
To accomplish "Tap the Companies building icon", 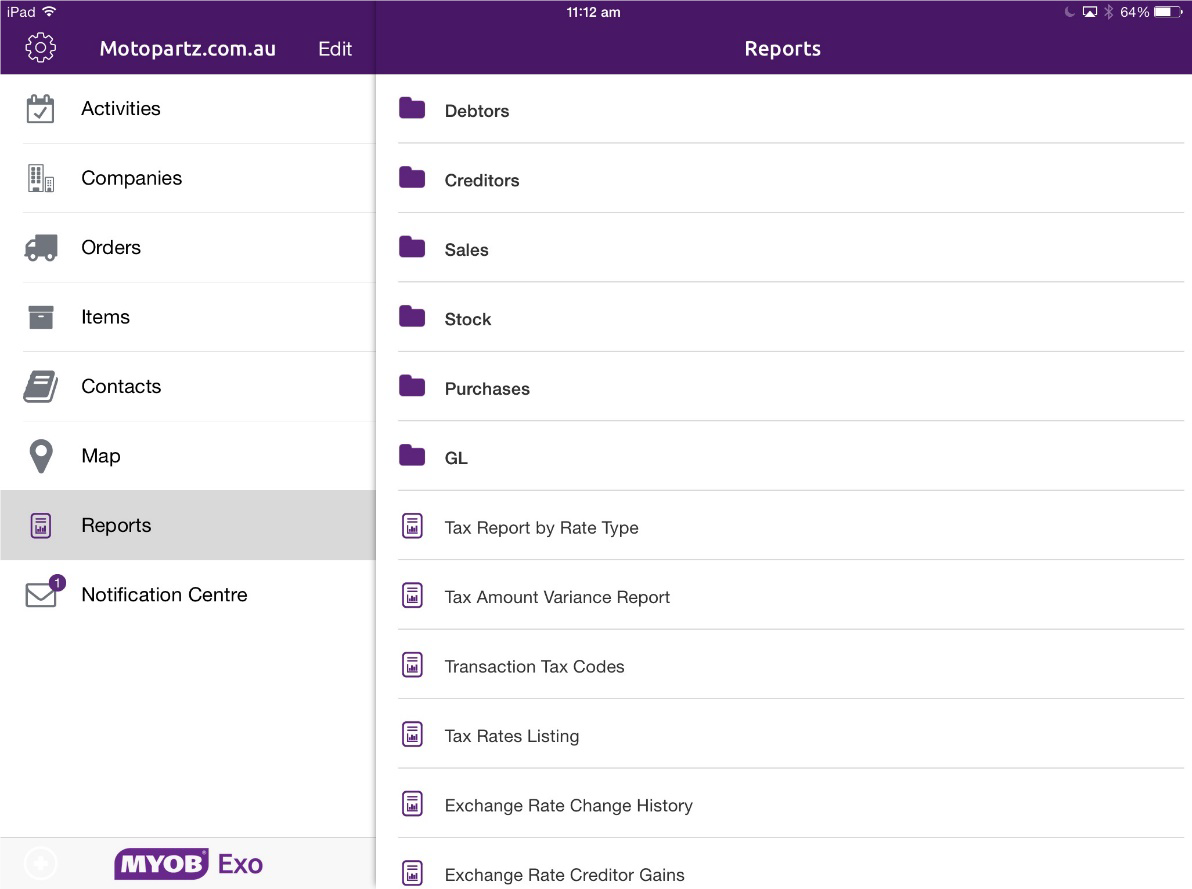I will 40,178.
